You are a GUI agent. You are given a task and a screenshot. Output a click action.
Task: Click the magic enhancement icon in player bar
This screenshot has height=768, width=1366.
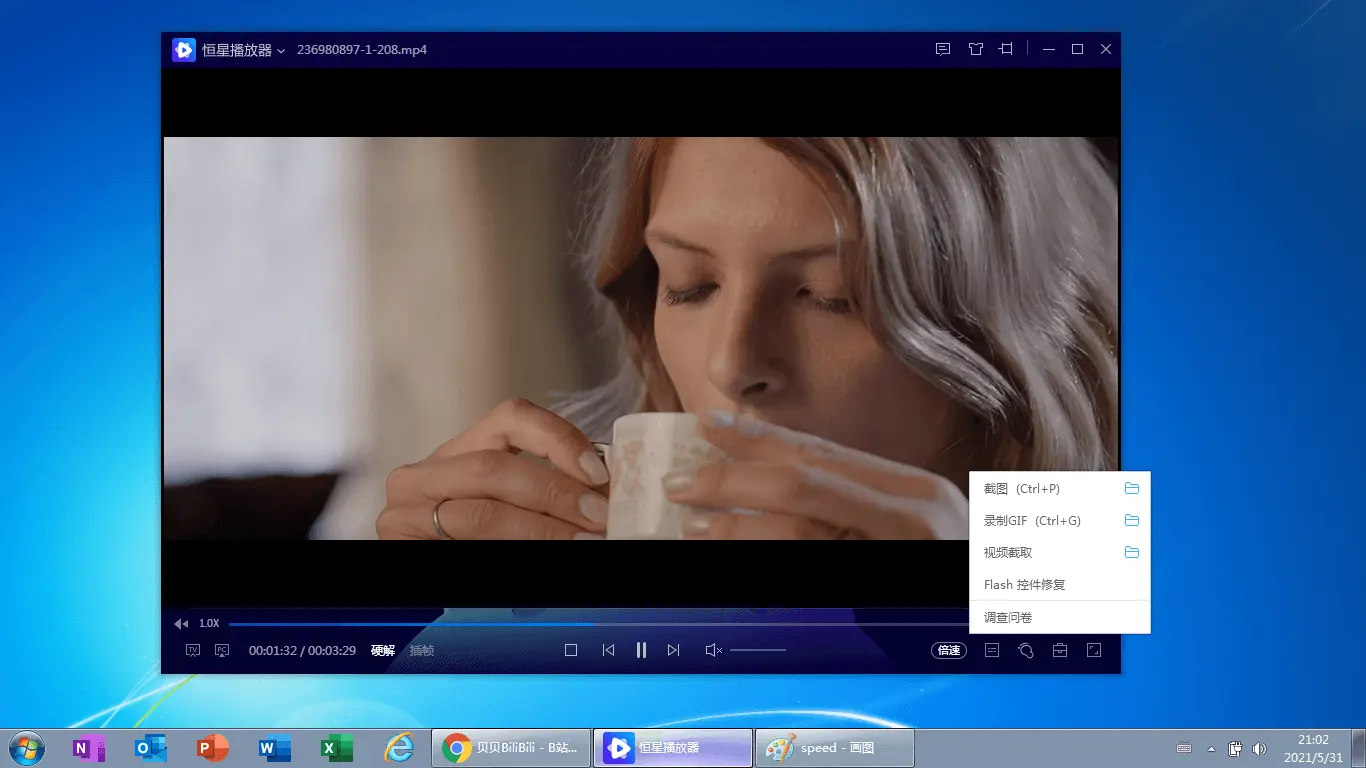[x=1025, y=650]
